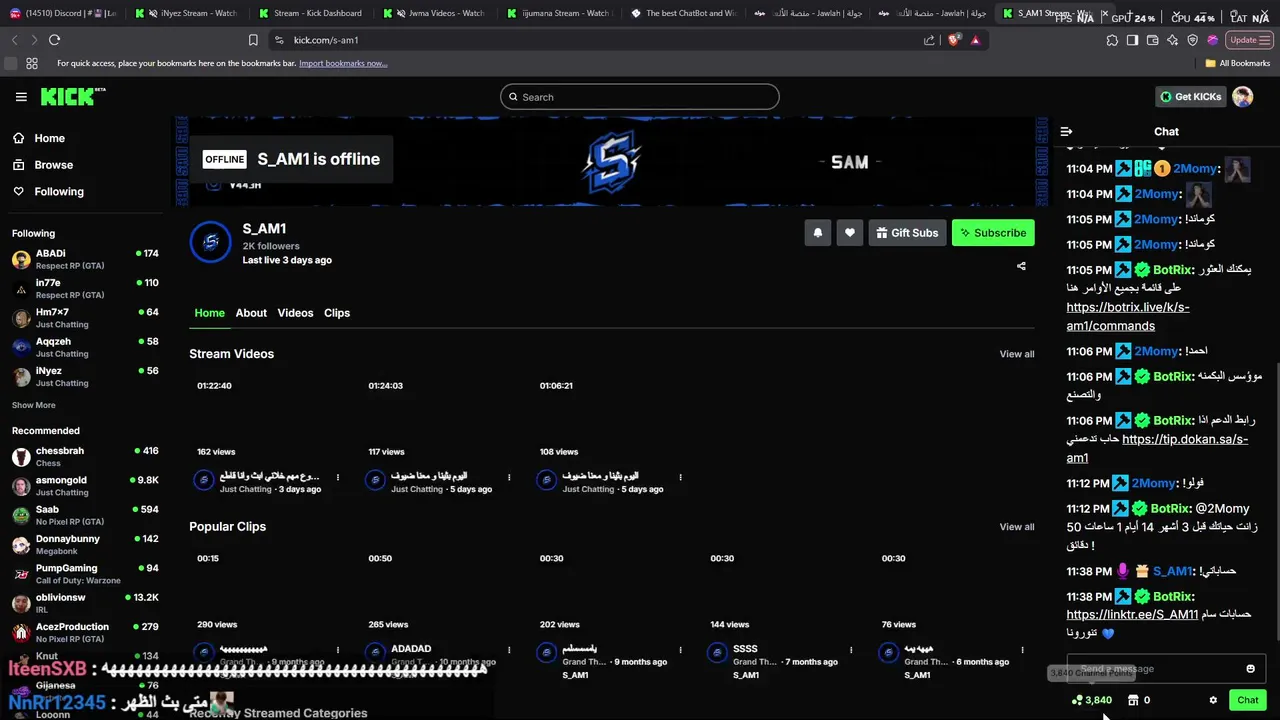The height and width of the screenshot is (720, 1280).
Task: Open options for the 01:24:03 video
Action: pyautogui.click(x=509, y=477)
